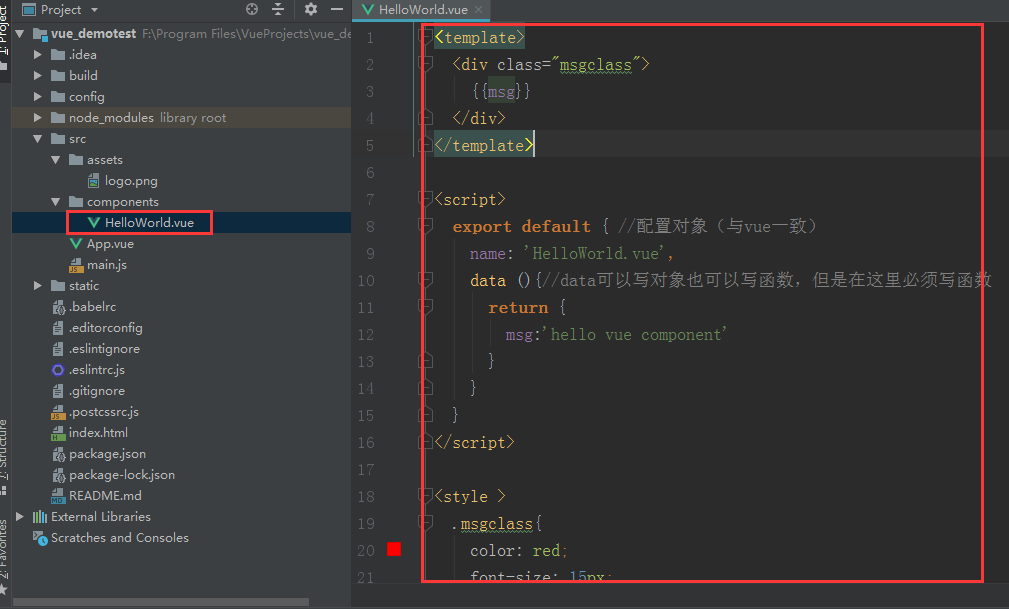The width and height of the screenshot is (1009, 609).
Task: Open the Favorites tool window side tab
Action: (5, 556)
